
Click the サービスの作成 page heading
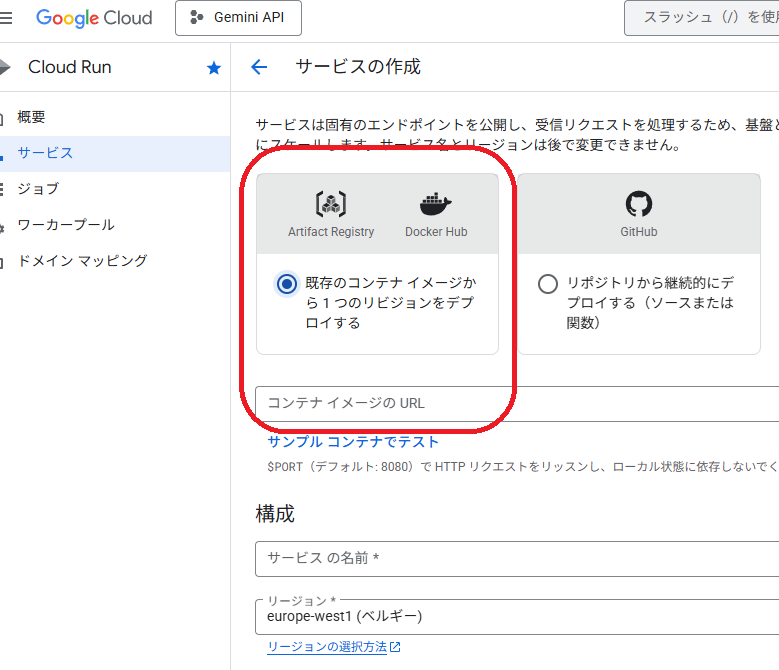point(358,67)
